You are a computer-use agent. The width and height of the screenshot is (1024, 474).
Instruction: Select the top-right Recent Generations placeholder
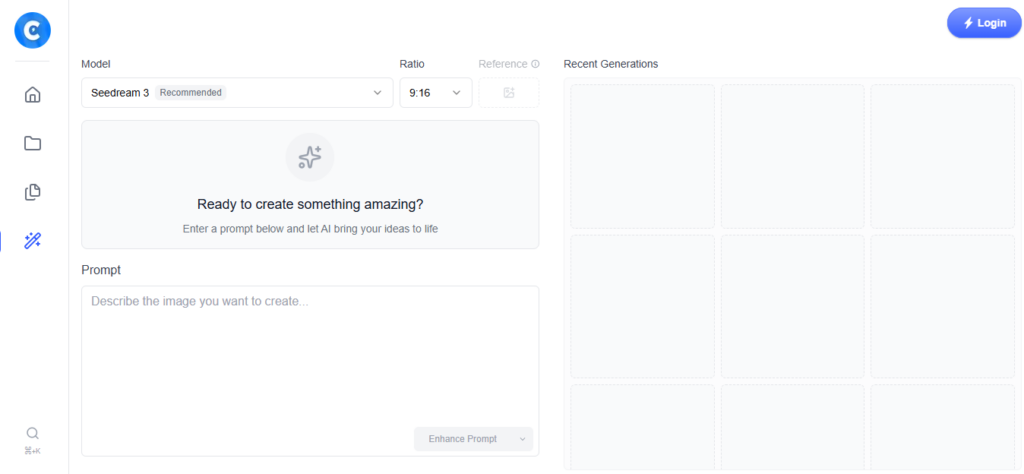pos(942,156)
